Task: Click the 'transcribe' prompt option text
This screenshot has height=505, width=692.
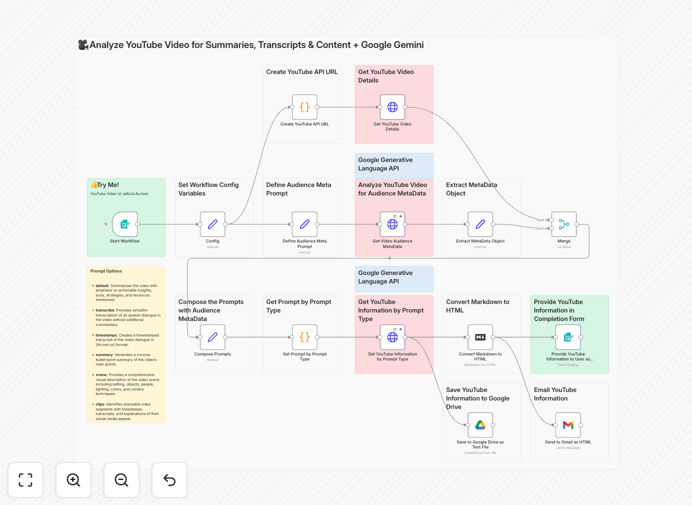Action: 128,317
